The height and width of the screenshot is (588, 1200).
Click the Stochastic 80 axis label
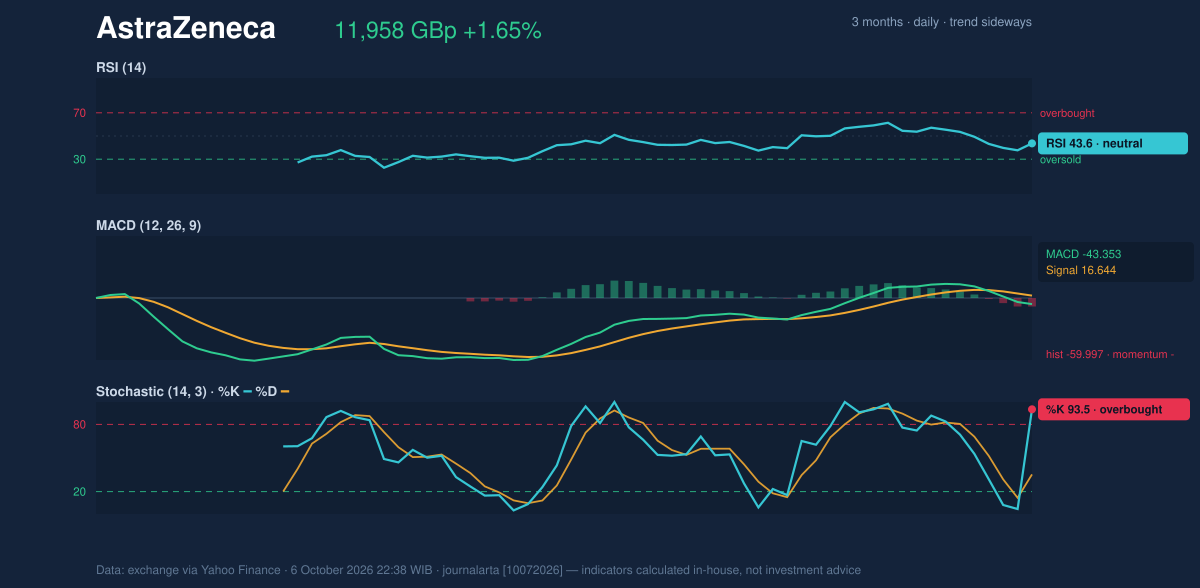[x=79, y=425]
